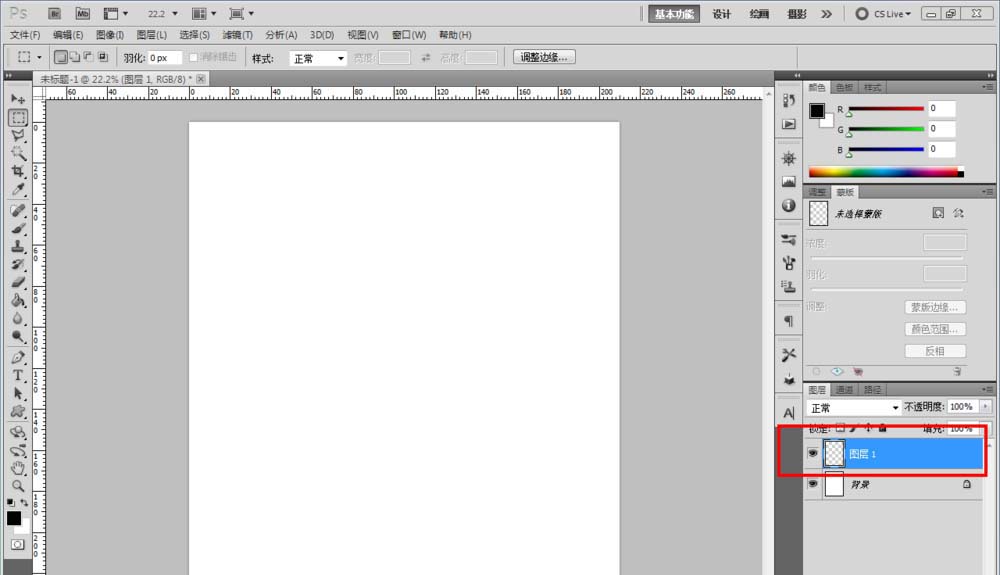Screen dimensions: 1000x575
Task: Open the Paragraph panel dock icon
Action: 789,321
